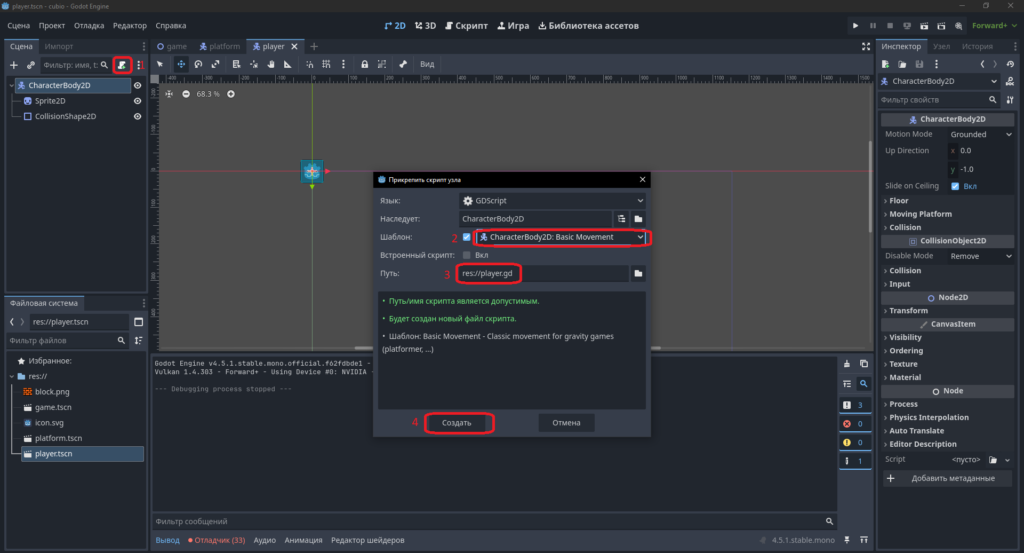Select the Select Mode arrow tool
The height and width of the screenshot is (553, 1024).
[x=160, y=64]
